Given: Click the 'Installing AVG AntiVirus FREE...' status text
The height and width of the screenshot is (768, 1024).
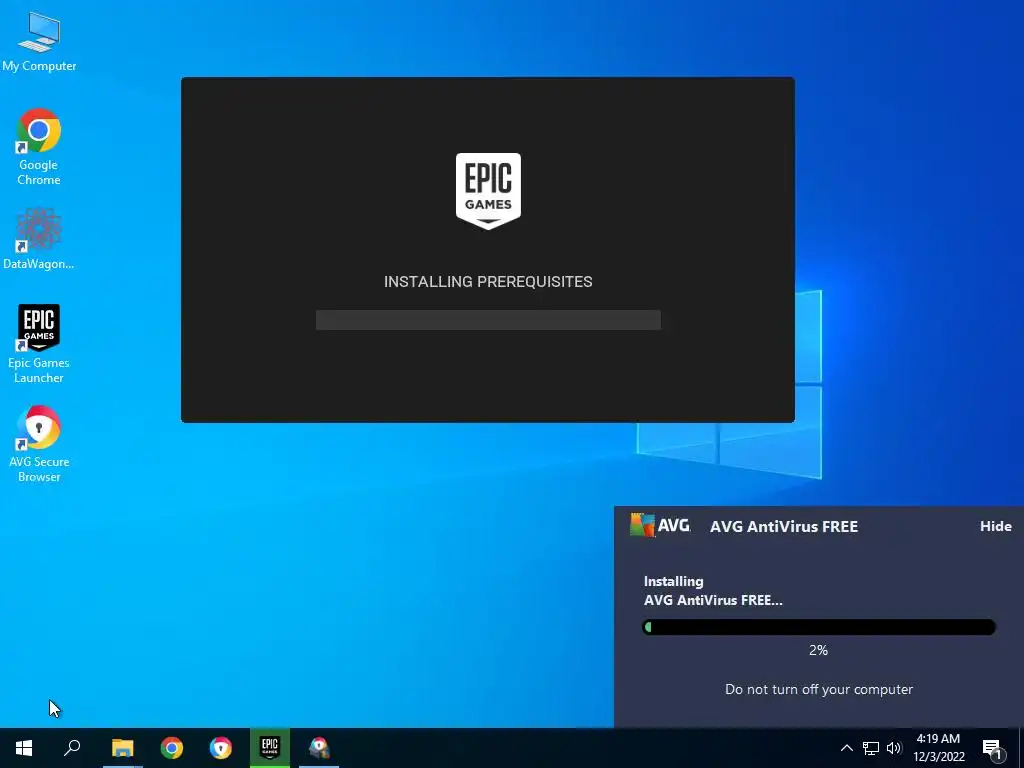Looking at the screenshot, I should [x=713, y=590].
